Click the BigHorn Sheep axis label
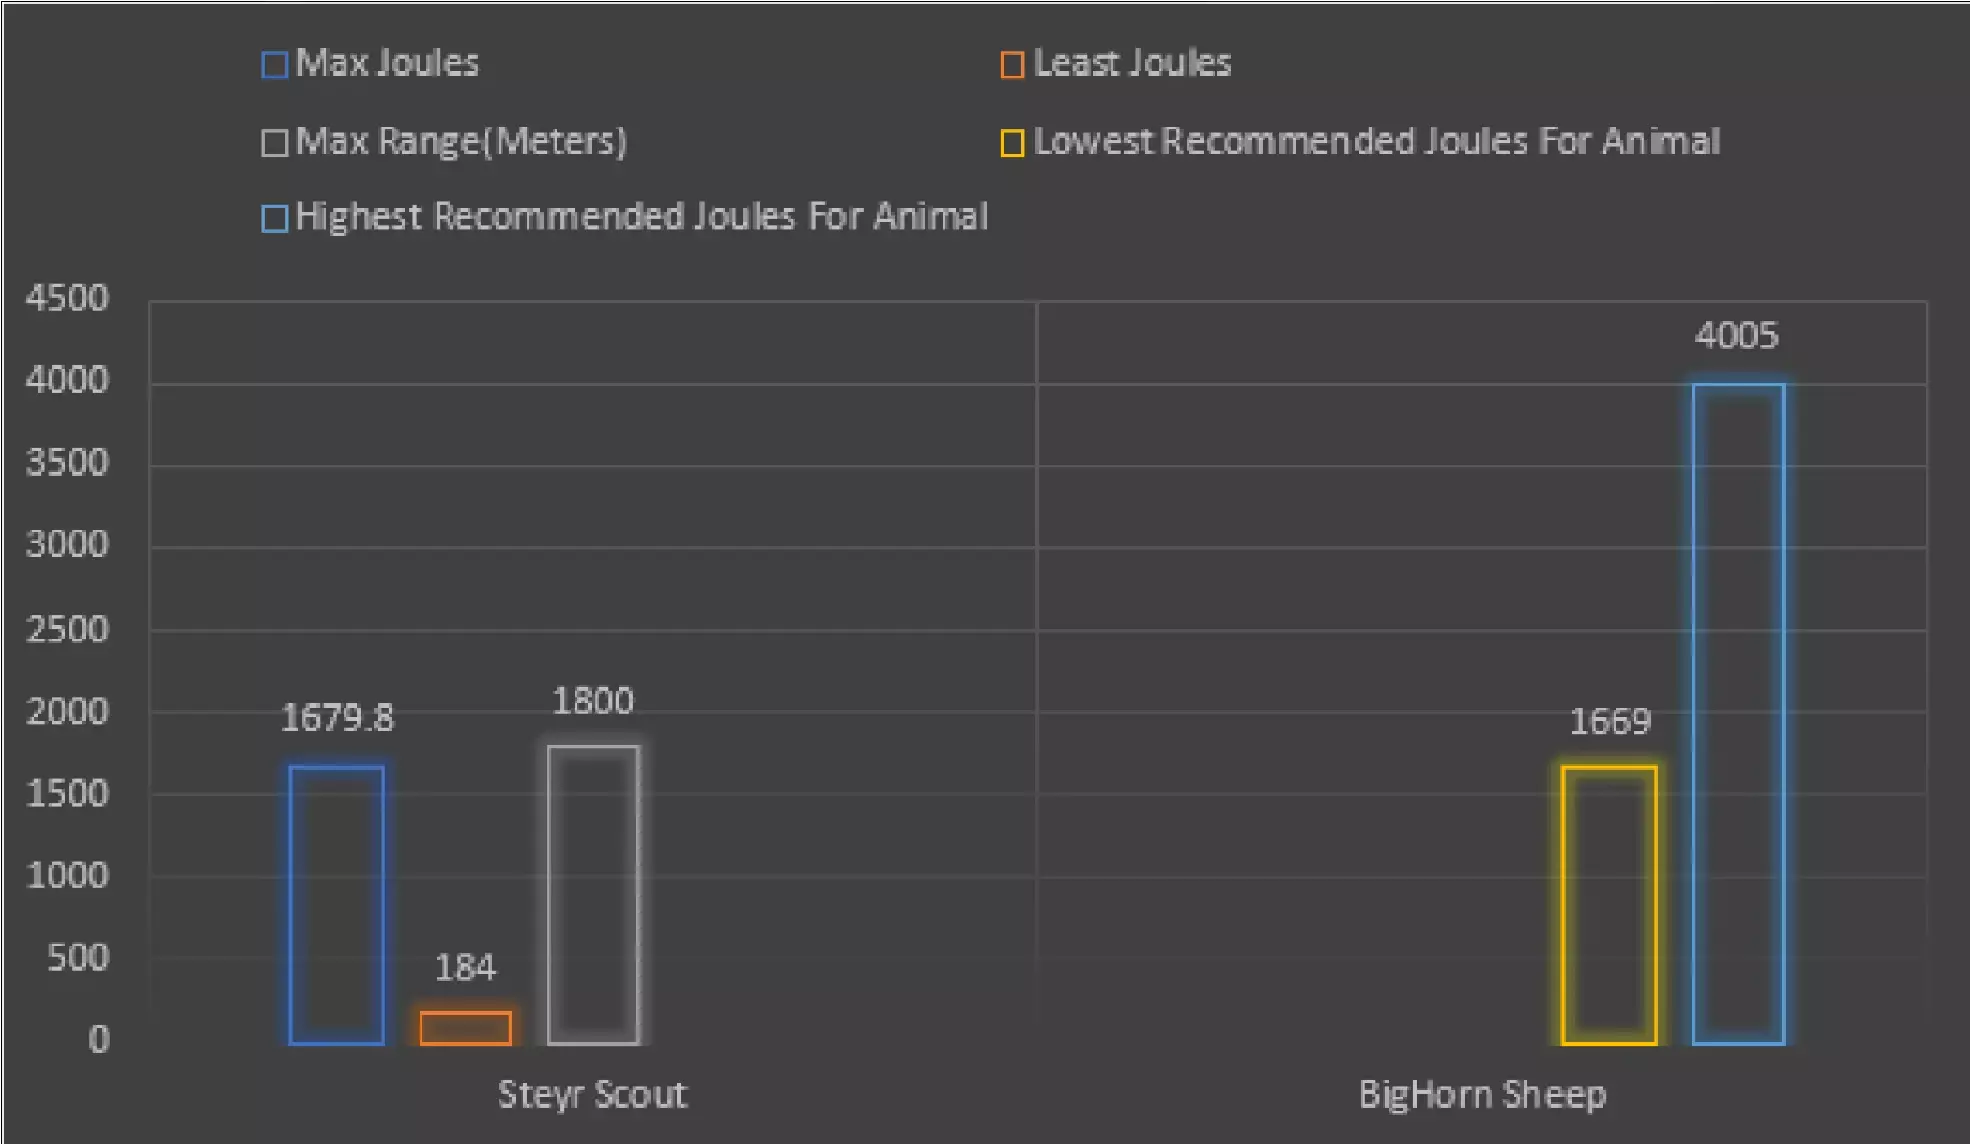This screenshot has width=1970, height=1144. 1482,1094
